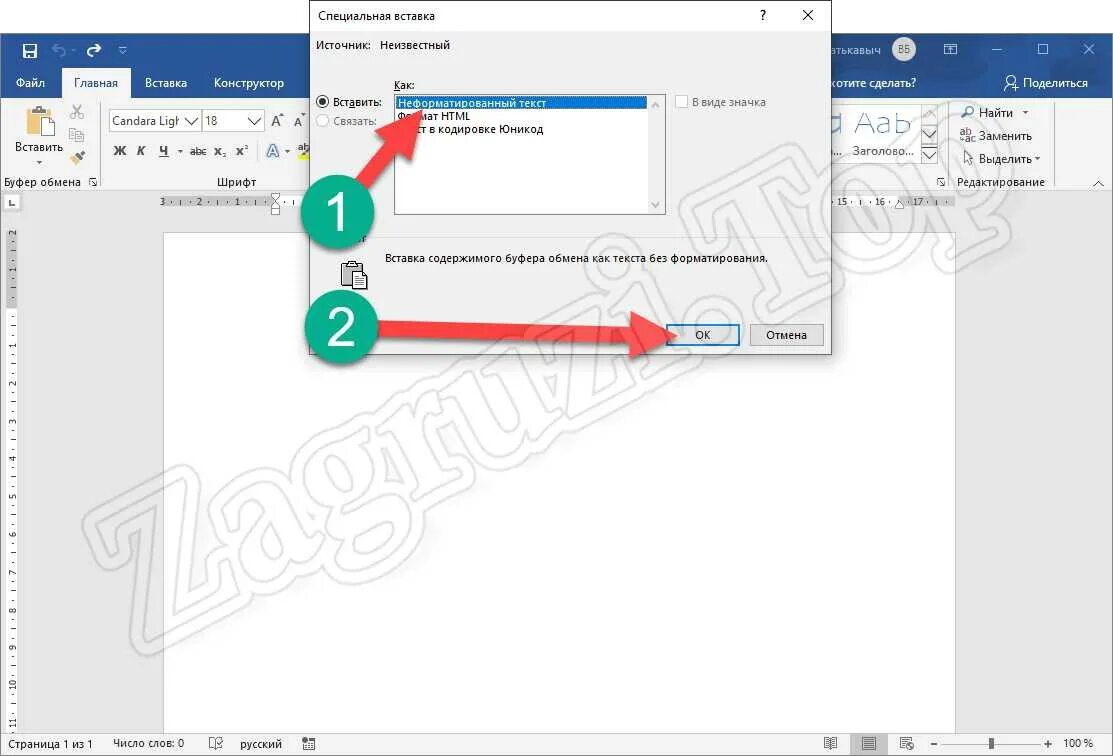This screenshot has height=756, width=1113.
Task: Cut selection with the scissors icon
Action: click(x=77, y=112)
